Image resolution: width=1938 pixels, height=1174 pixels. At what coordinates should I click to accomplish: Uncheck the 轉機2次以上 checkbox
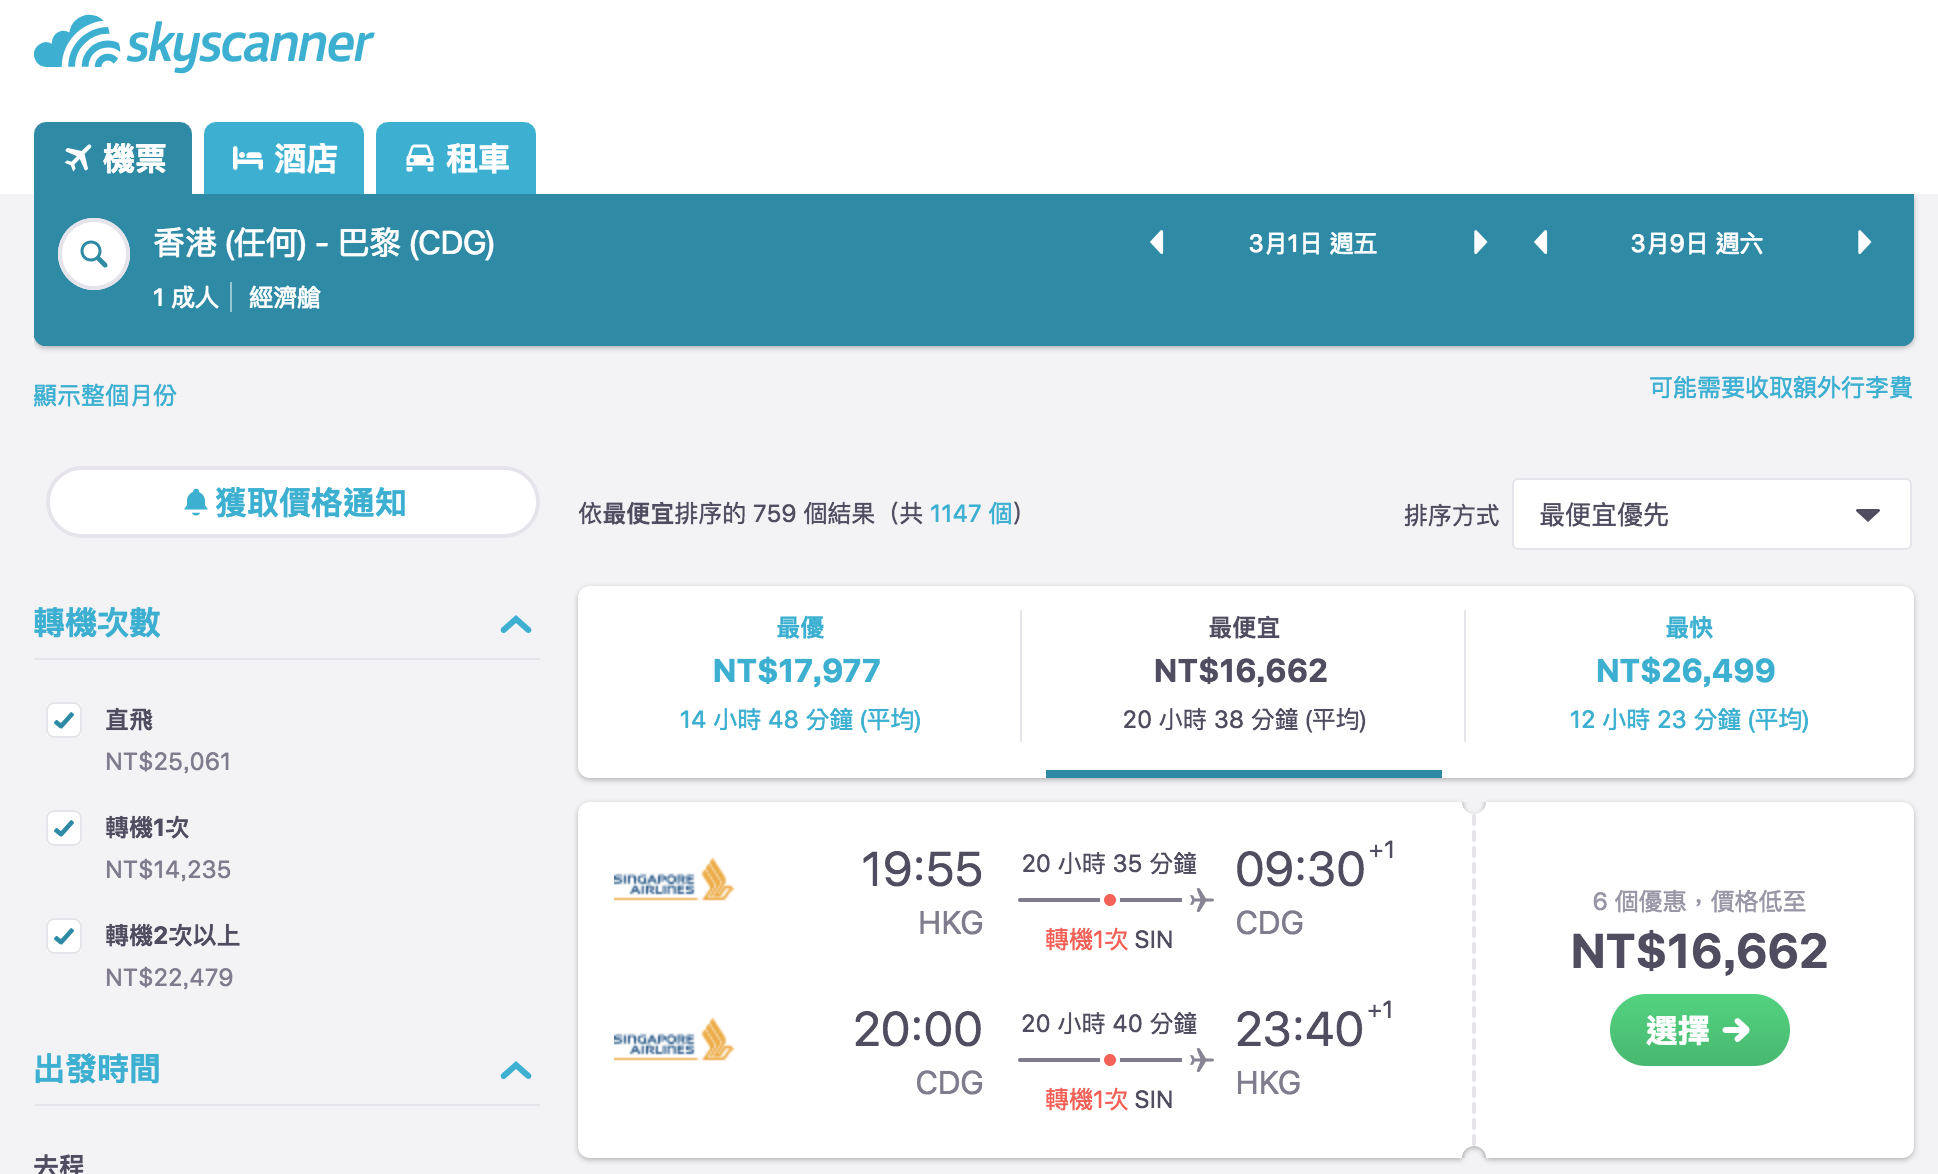pos(64,936)
